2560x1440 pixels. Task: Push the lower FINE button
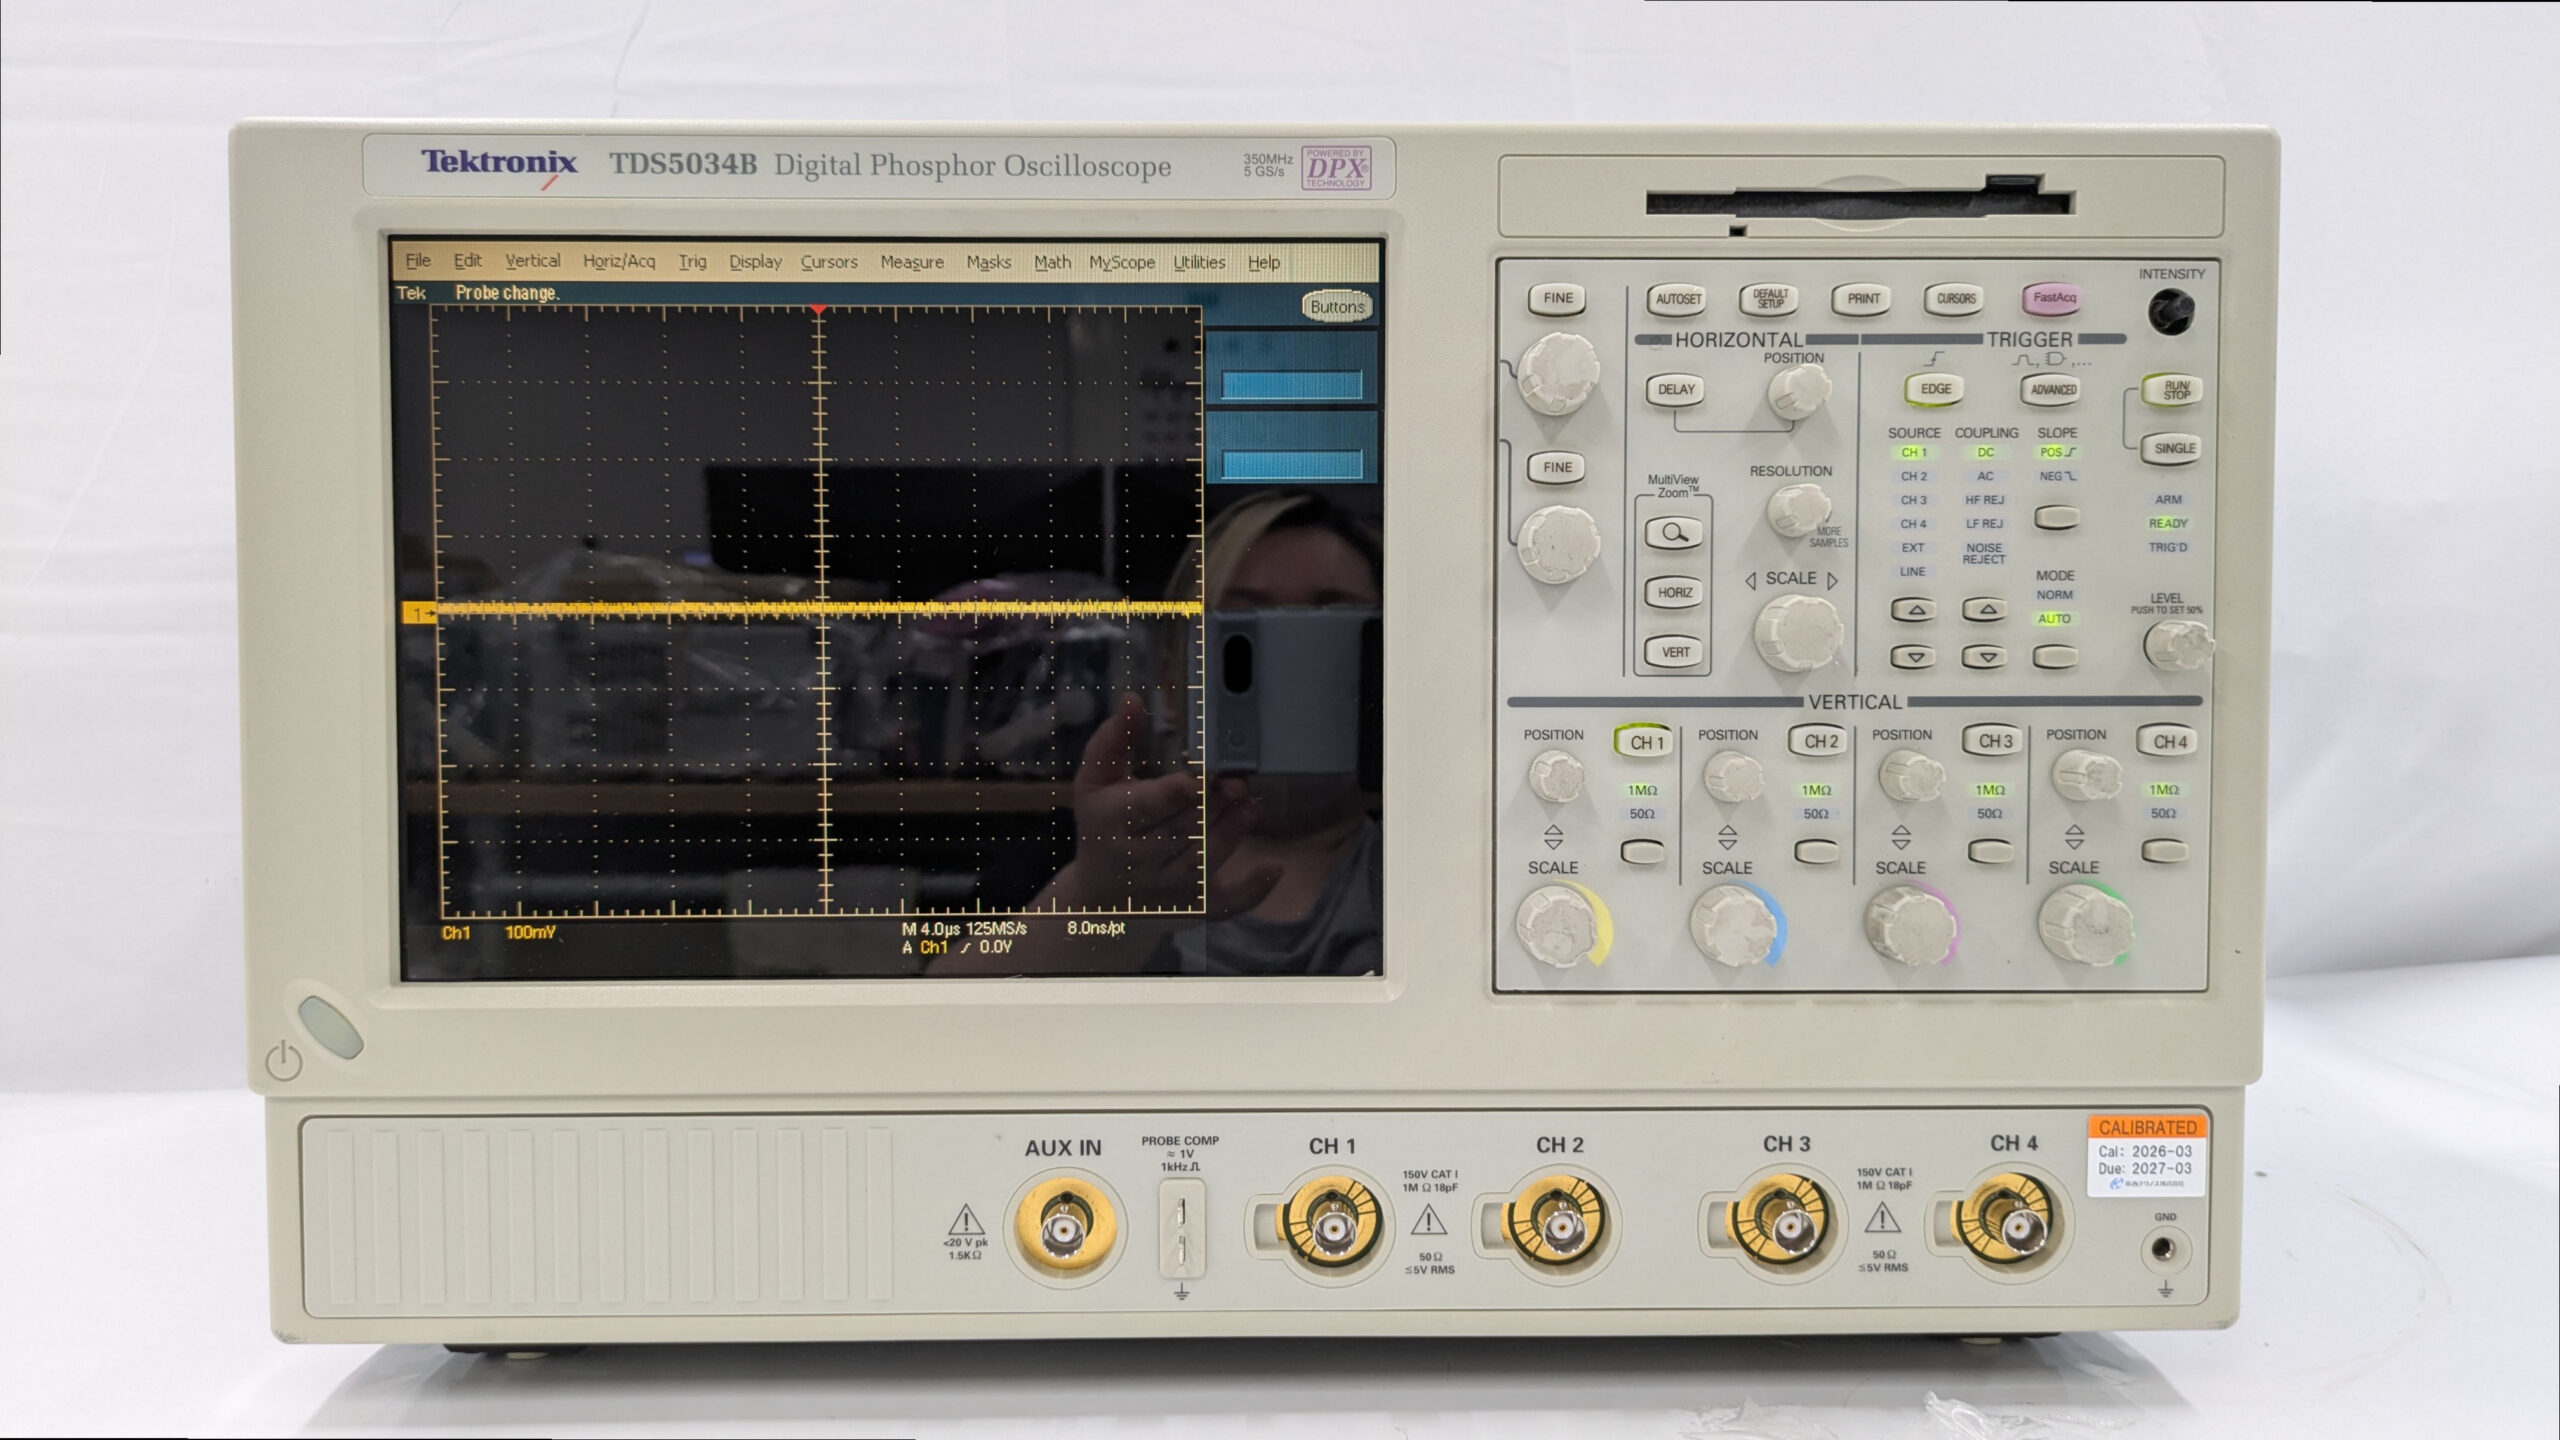point(1557,467)
